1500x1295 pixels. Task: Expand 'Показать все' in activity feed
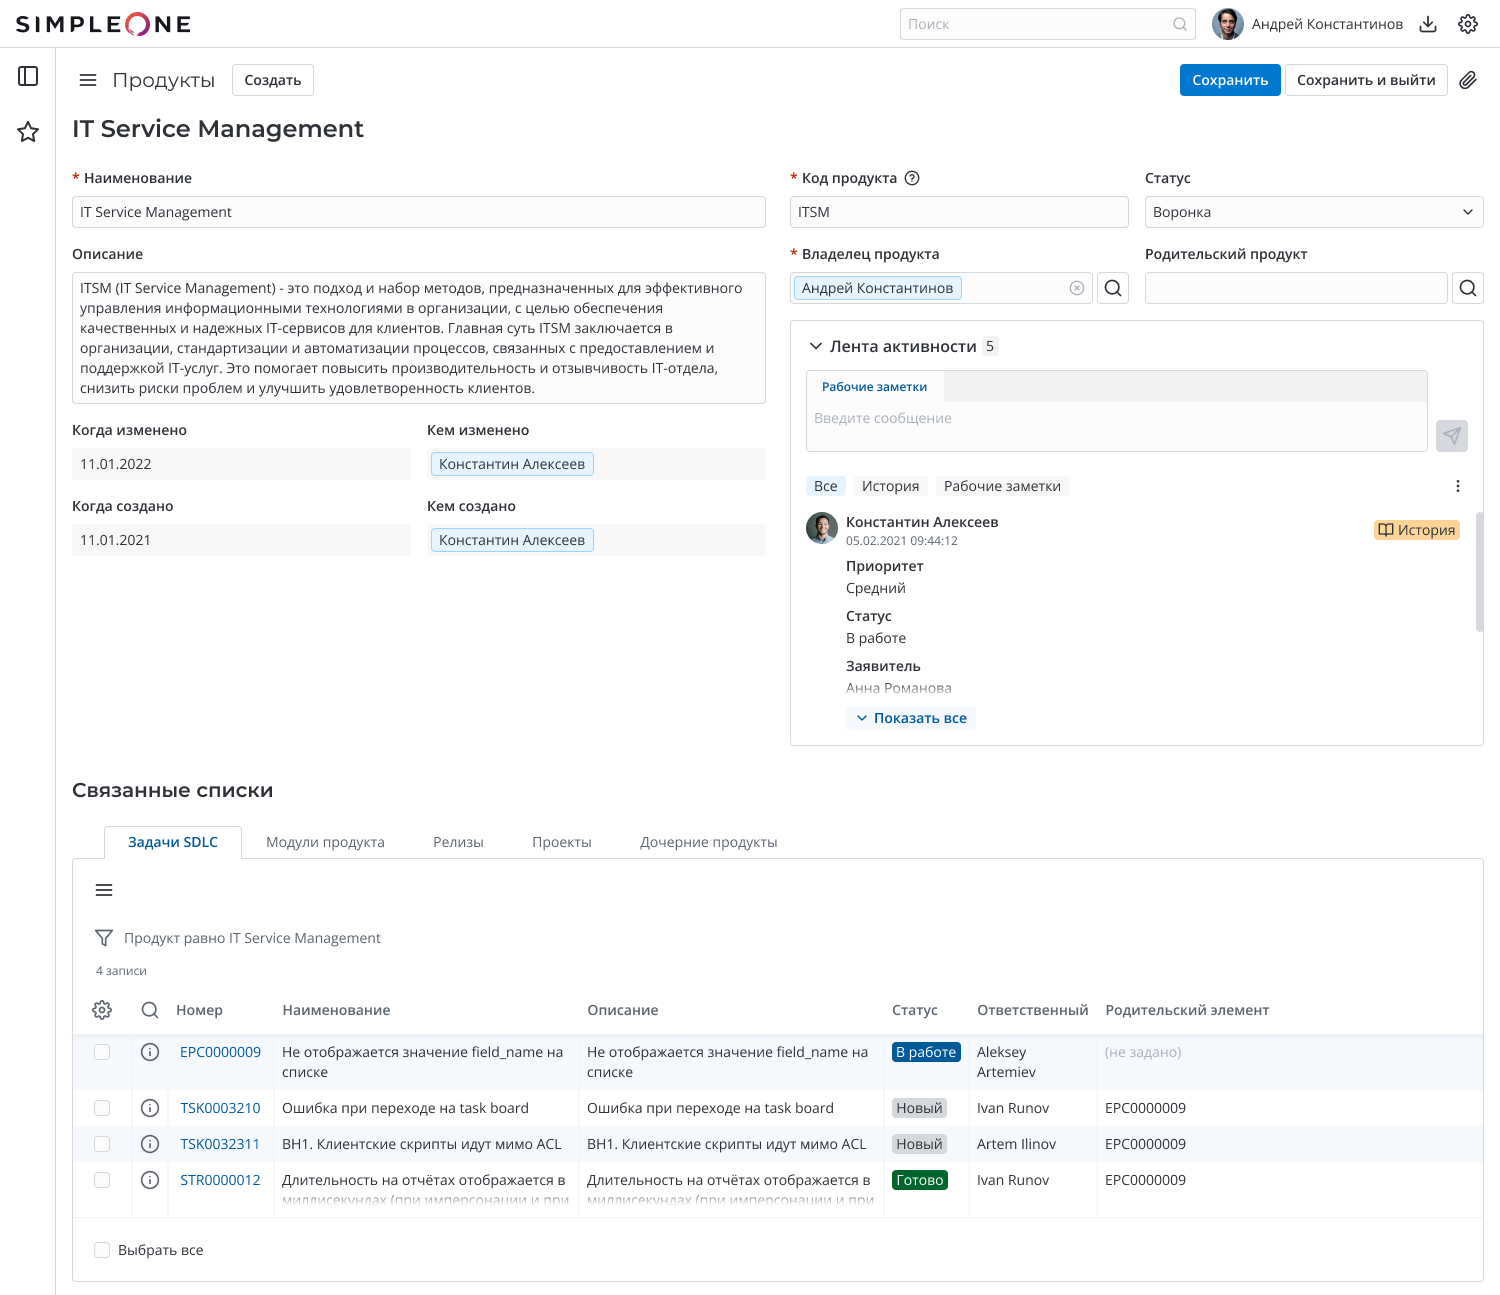coord(911,718)
